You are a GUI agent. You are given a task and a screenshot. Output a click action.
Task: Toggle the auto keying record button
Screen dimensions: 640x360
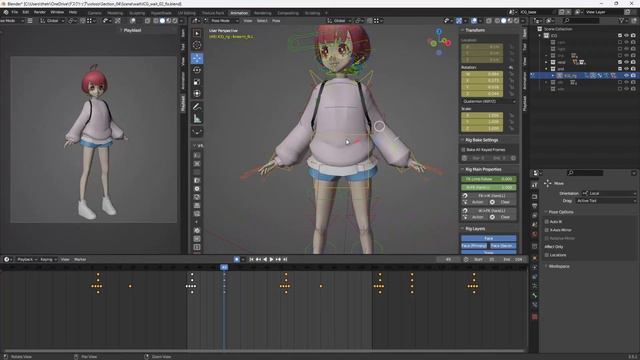coord(237,260)
